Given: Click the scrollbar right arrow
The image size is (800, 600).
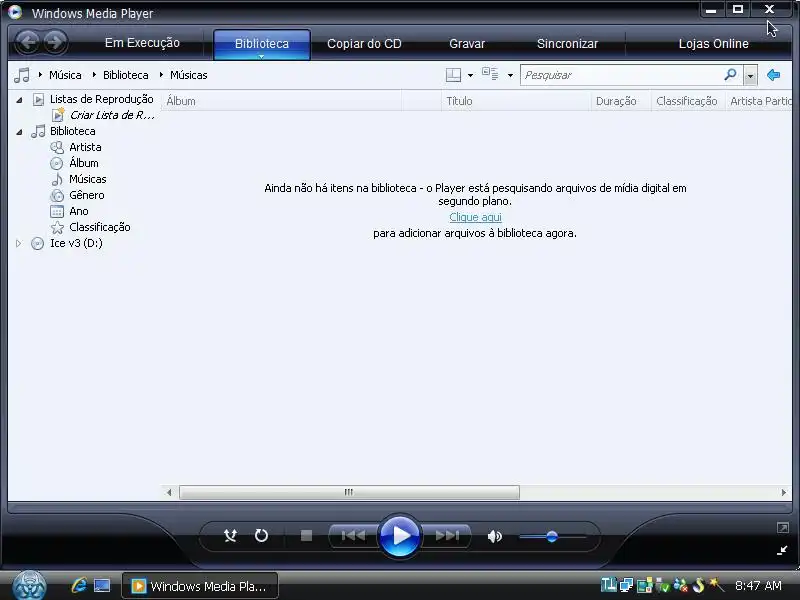Looking at the screenshot, I should pyautogui.click(x=784, y=492).
